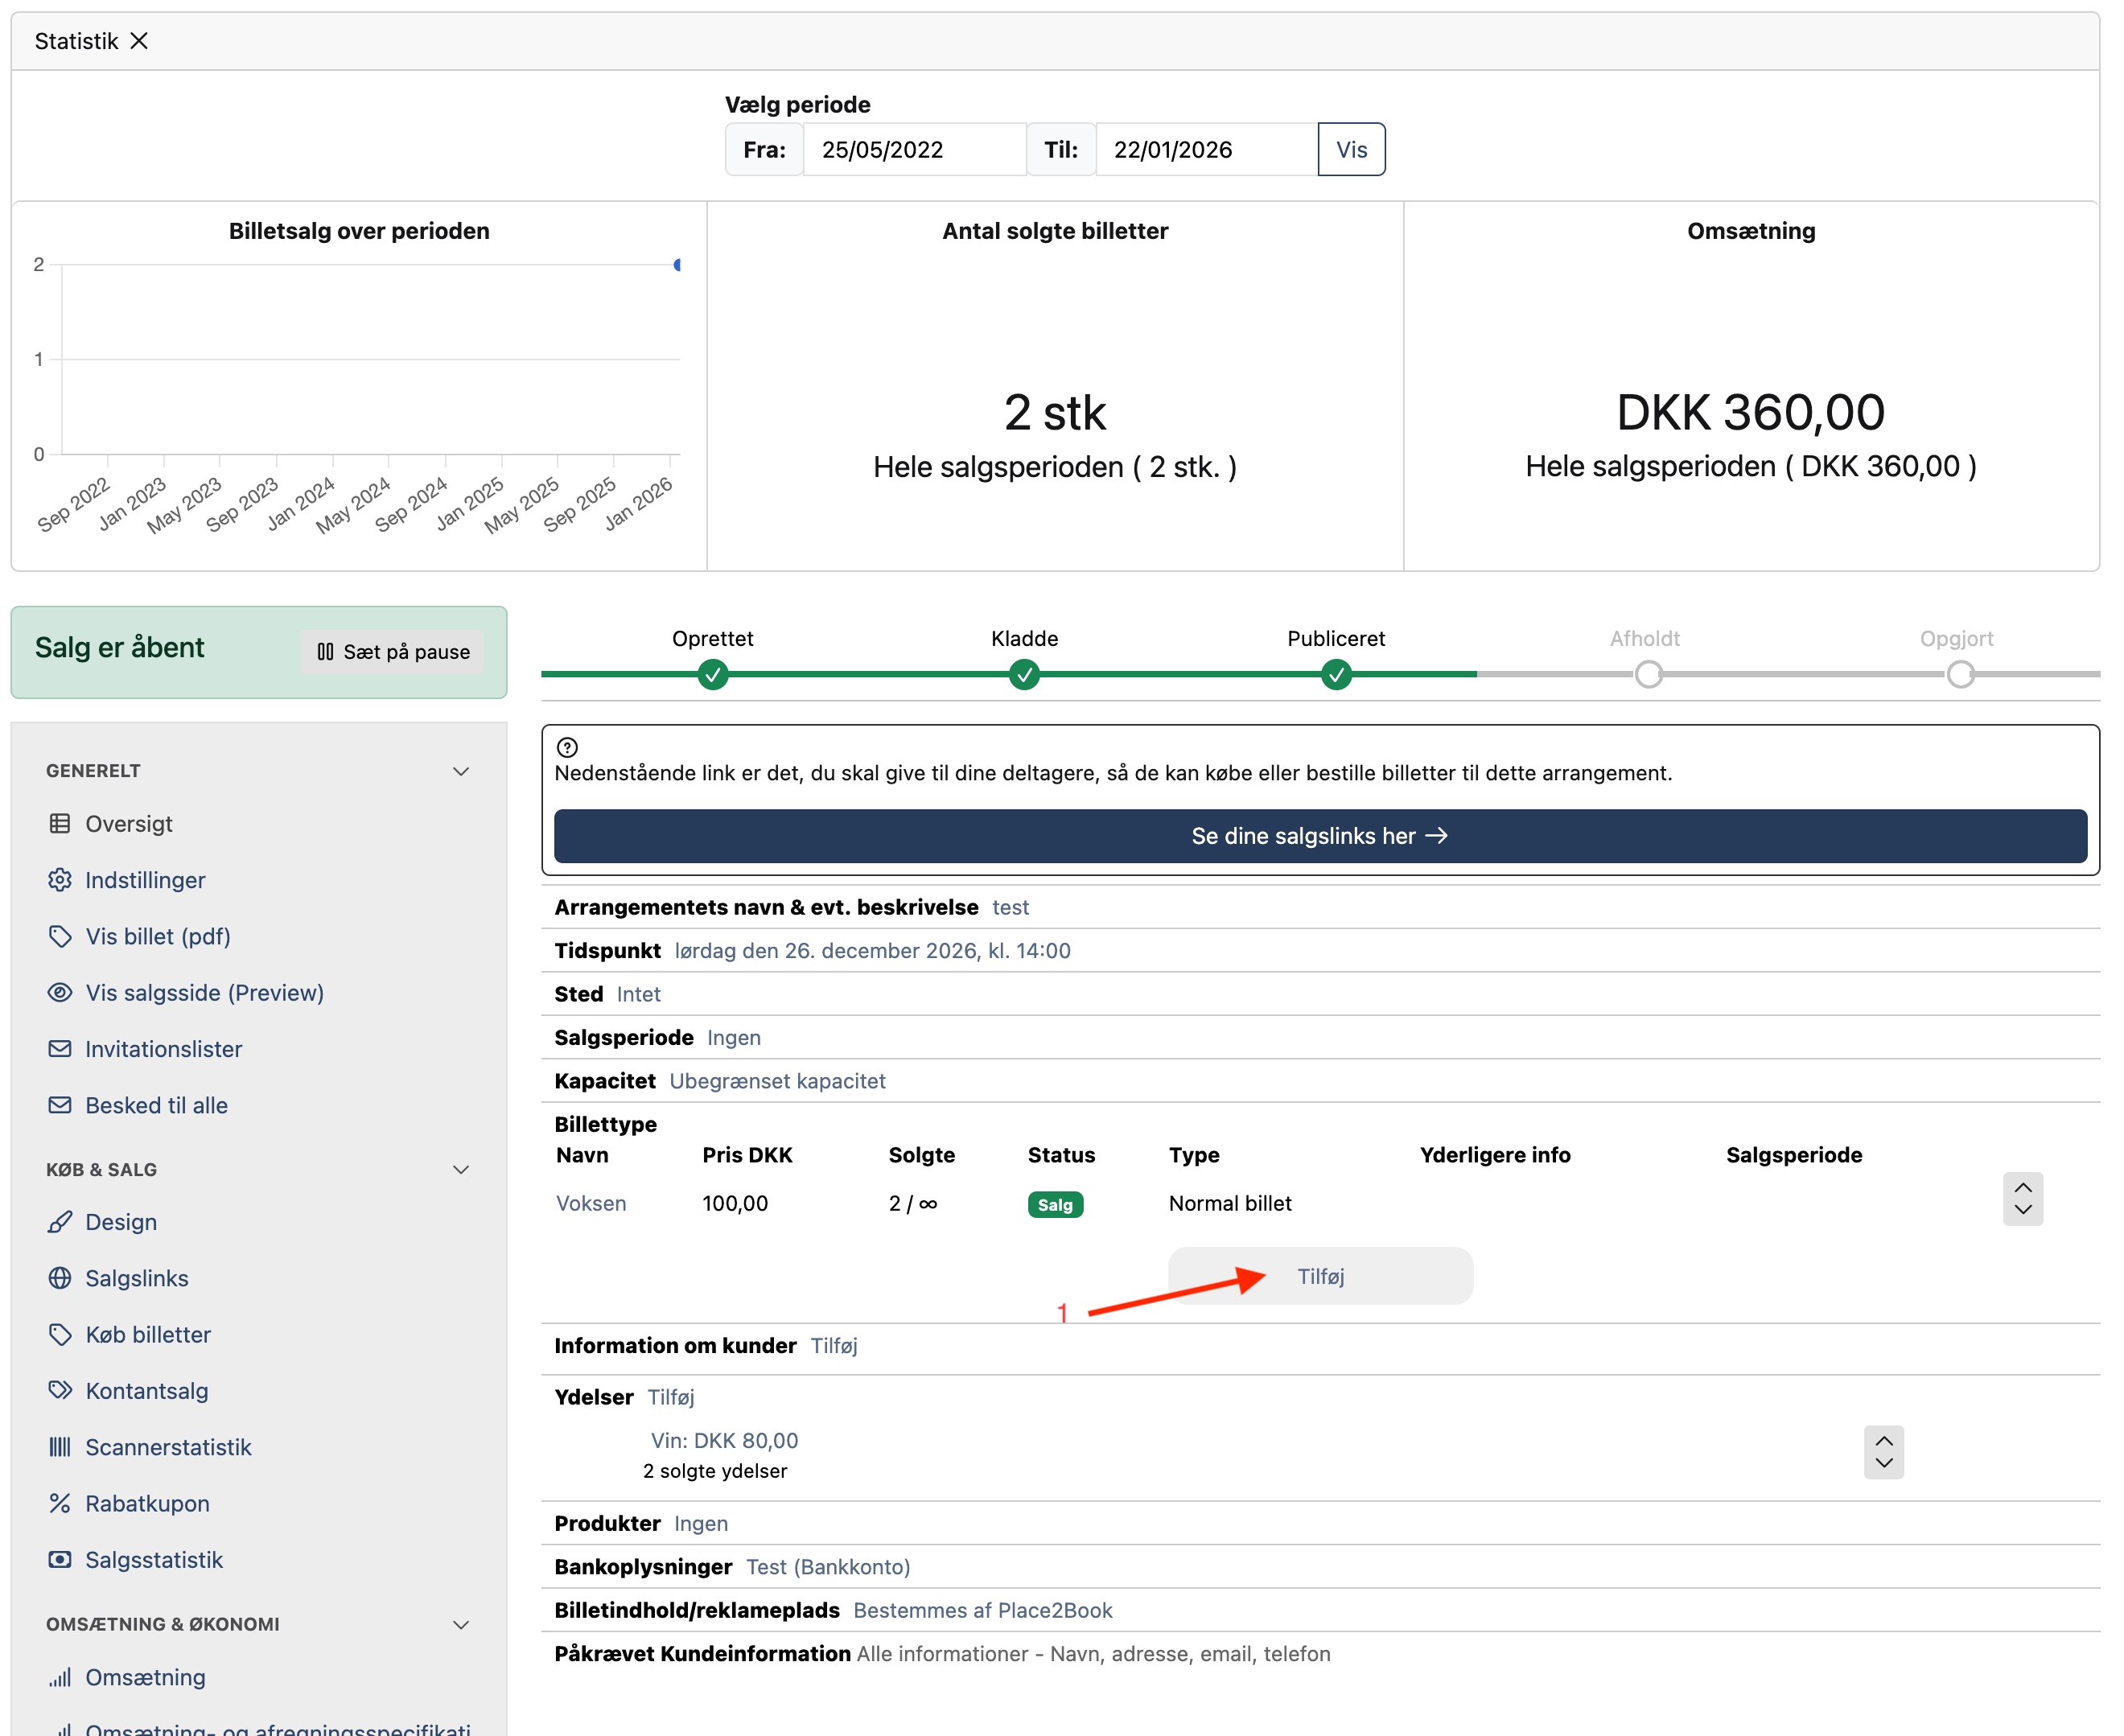Open Oversigt in the sidebar
The height and width of the screenshot is (1736, 2124).
pos(128,824)
